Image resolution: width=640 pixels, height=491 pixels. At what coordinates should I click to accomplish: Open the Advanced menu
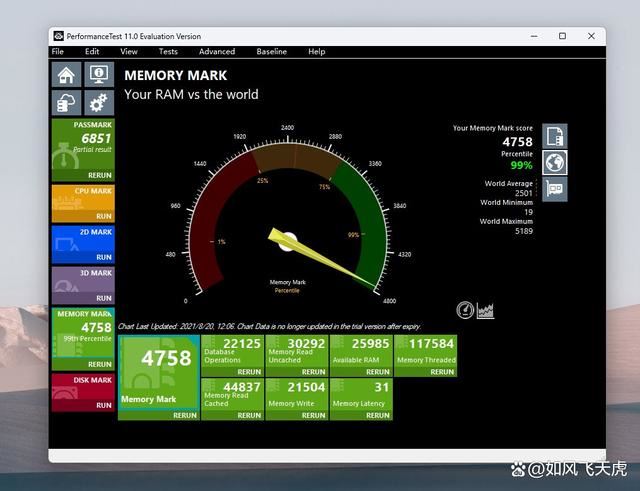(x=216, y=51)
